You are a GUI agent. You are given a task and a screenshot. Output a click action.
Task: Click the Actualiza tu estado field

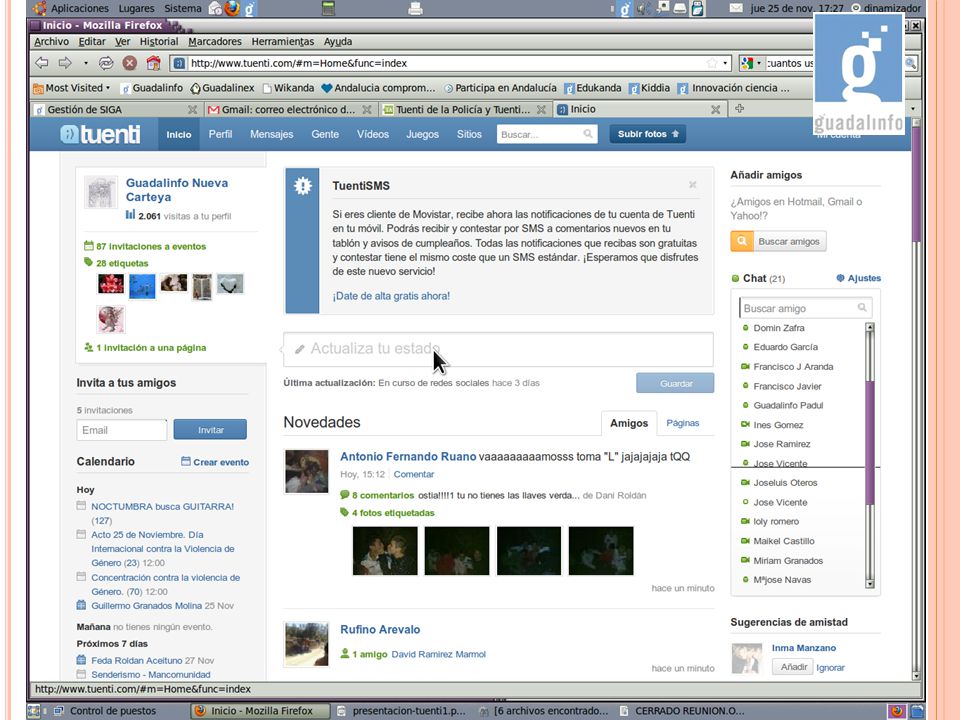[x=498, y=349]
